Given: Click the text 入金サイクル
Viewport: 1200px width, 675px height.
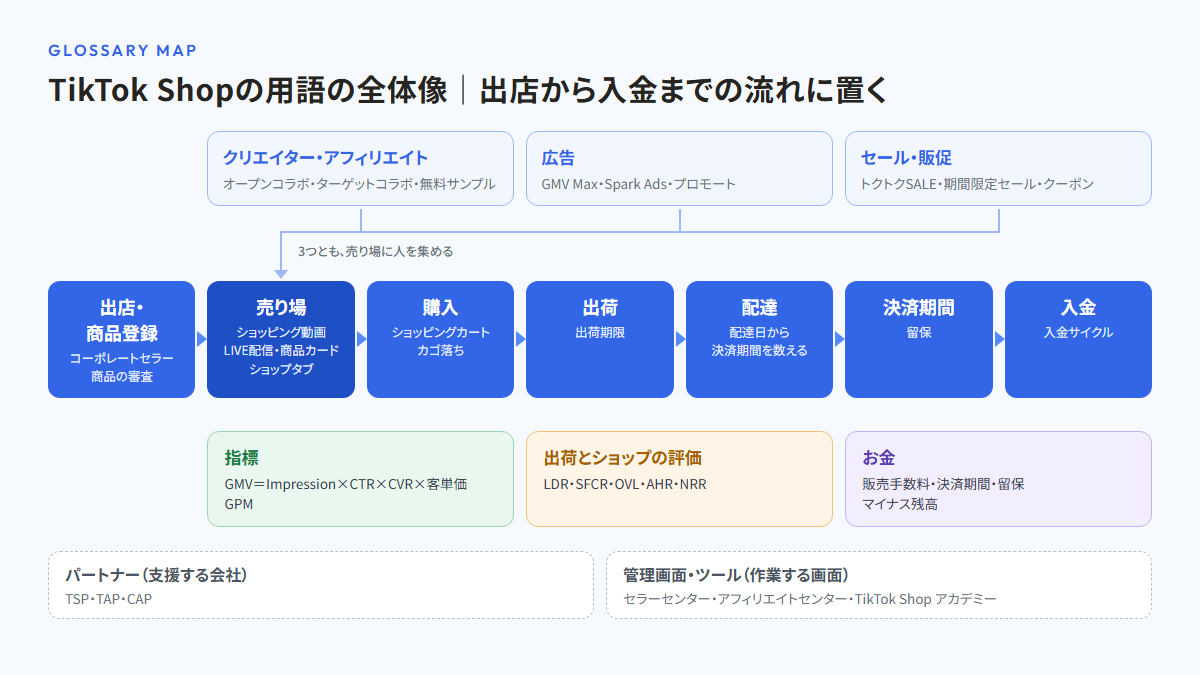Looking at the screenshot, I should click(x=1078, y=332).
